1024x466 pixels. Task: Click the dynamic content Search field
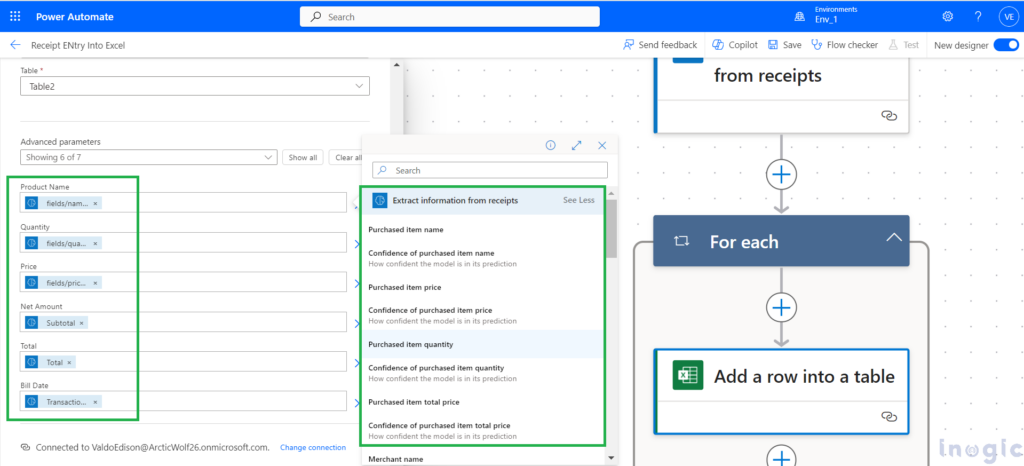click(x=490, y=170)
